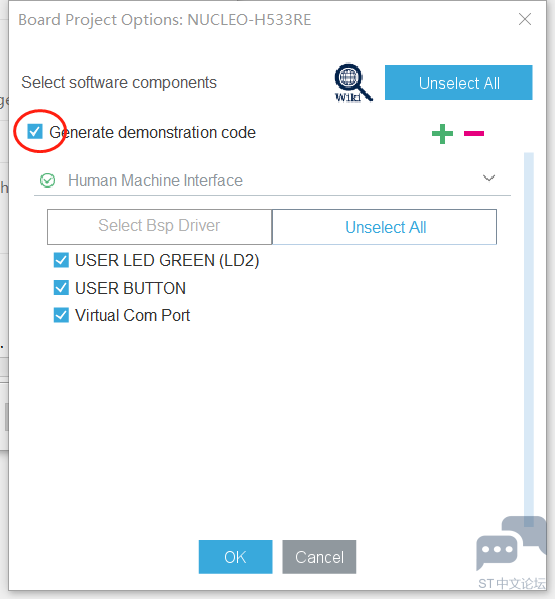The image size is (555, 599).
Task: Uncheck the USER BUTTON checkbox
Action: coord(61,288)
